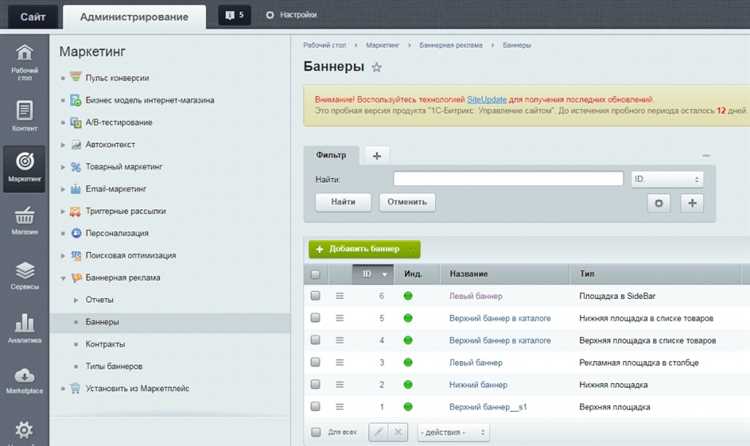The image size is (750, 446).
Task: Click the edit pencil button below table
Action: (378, 433)
